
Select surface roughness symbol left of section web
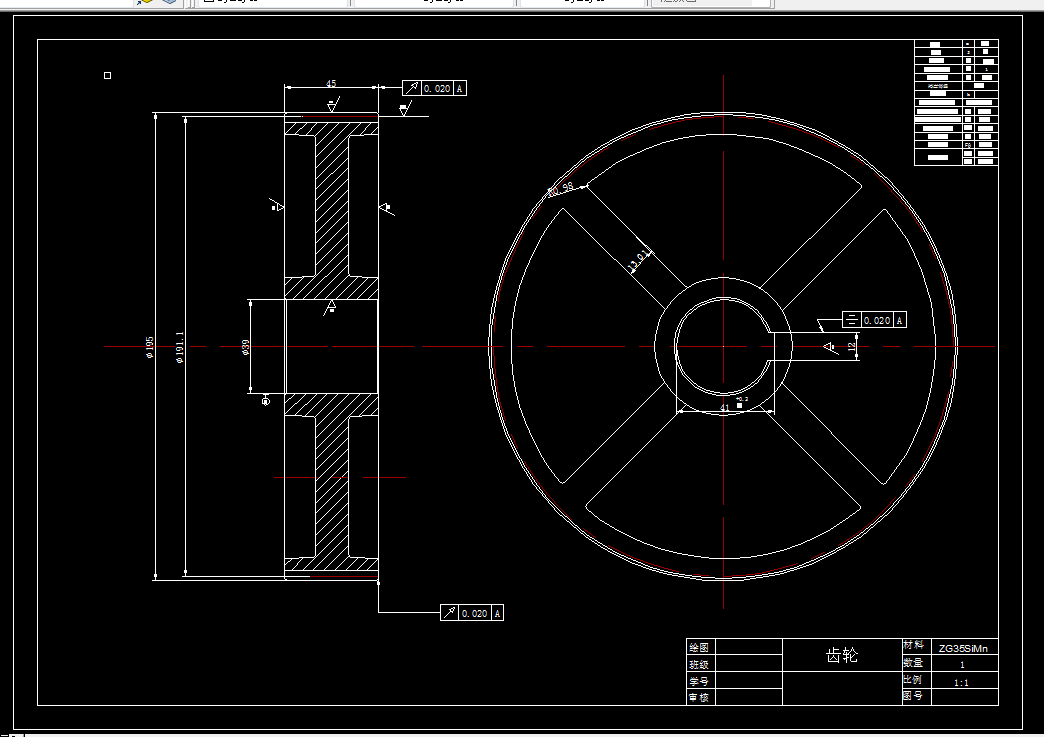(277, 206)
